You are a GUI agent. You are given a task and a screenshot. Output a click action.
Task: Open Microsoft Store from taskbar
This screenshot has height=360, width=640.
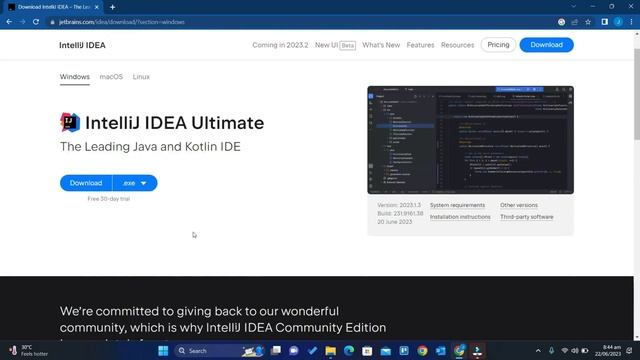[367, 351]
